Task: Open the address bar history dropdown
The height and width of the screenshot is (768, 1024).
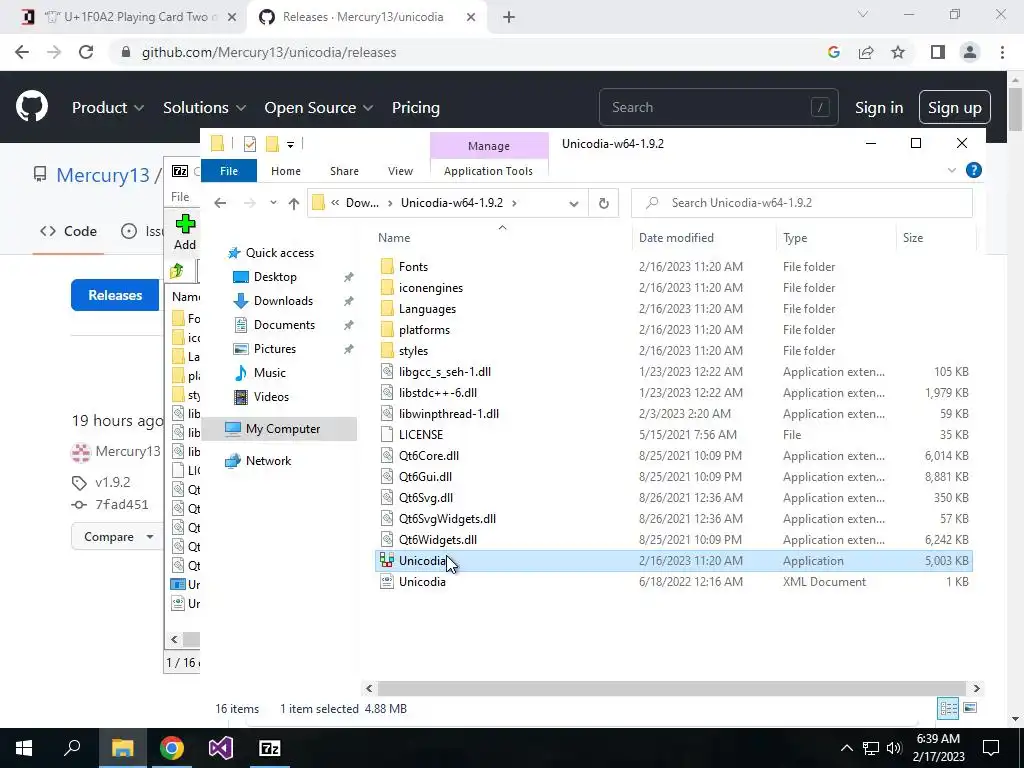Action: point(573,203)
